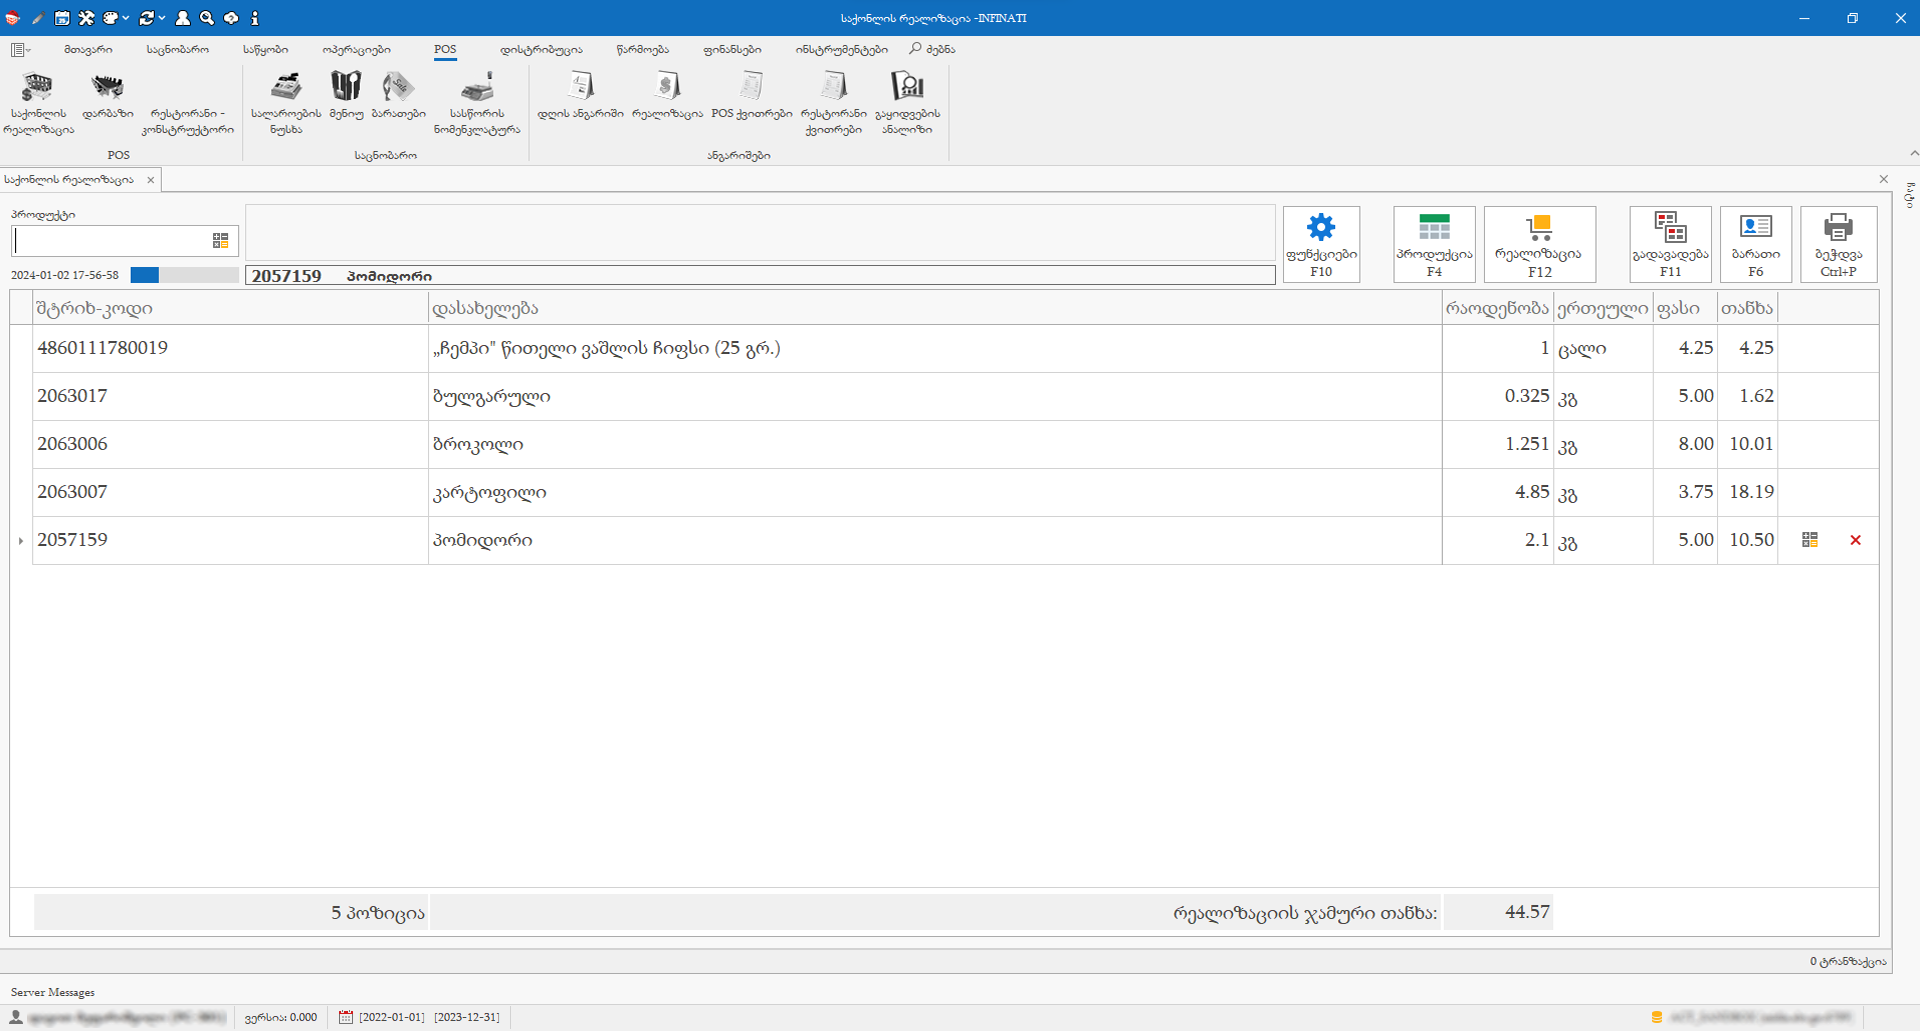Delete პომიდორი row with red X
1920x1031 pixels.
tap(1855, 540)
